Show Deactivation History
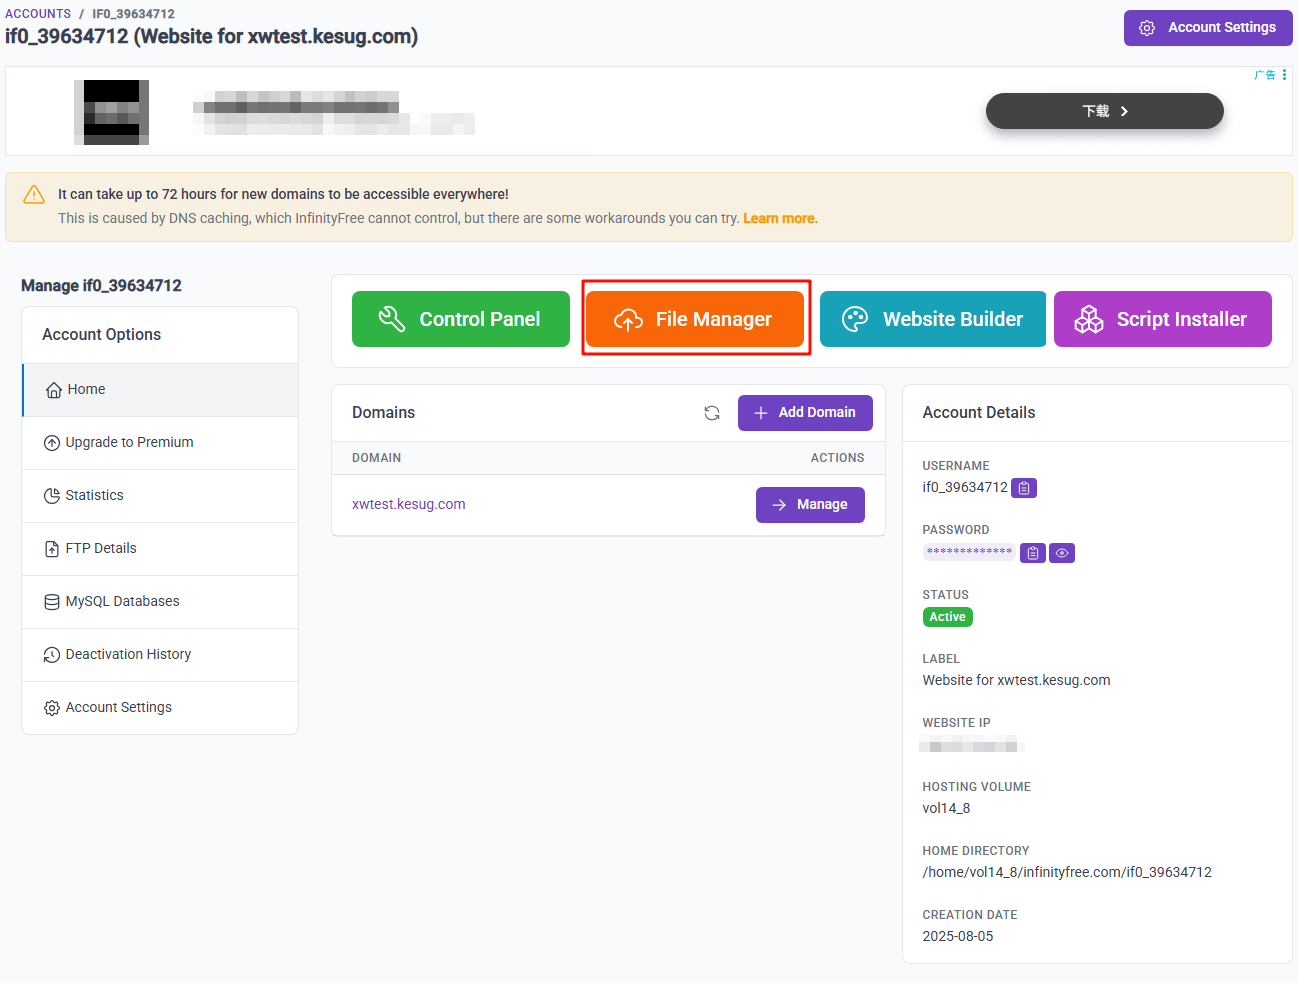1299x983 pixels. [x=128, y=655]
